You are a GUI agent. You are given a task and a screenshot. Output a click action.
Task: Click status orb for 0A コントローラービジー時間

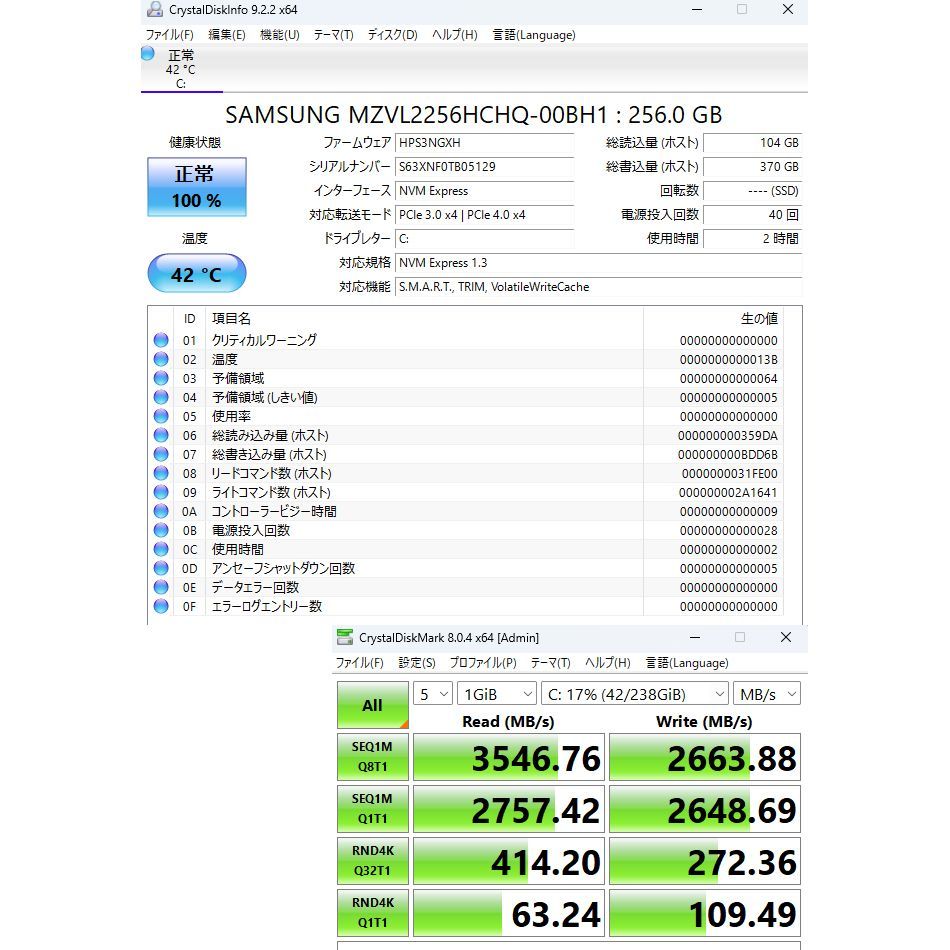[161, 511]
